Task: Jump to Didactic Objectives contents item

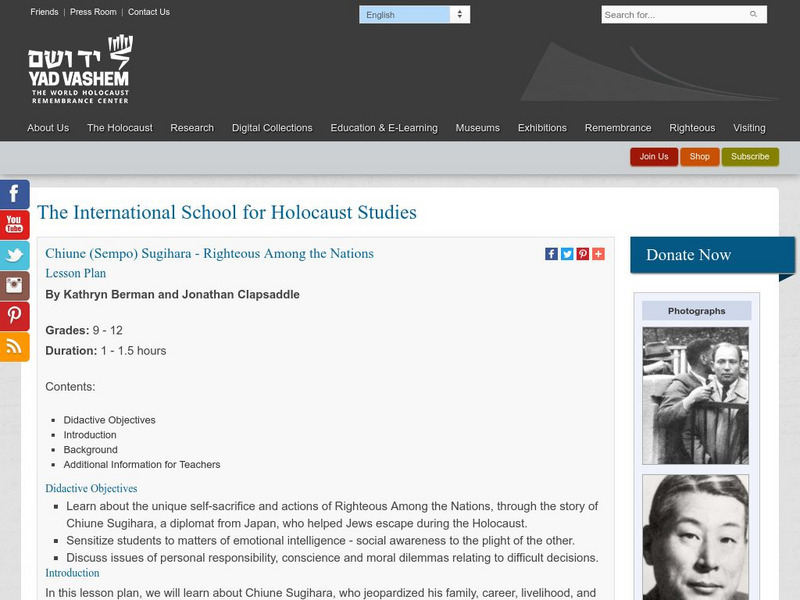Action: (109, 420)
